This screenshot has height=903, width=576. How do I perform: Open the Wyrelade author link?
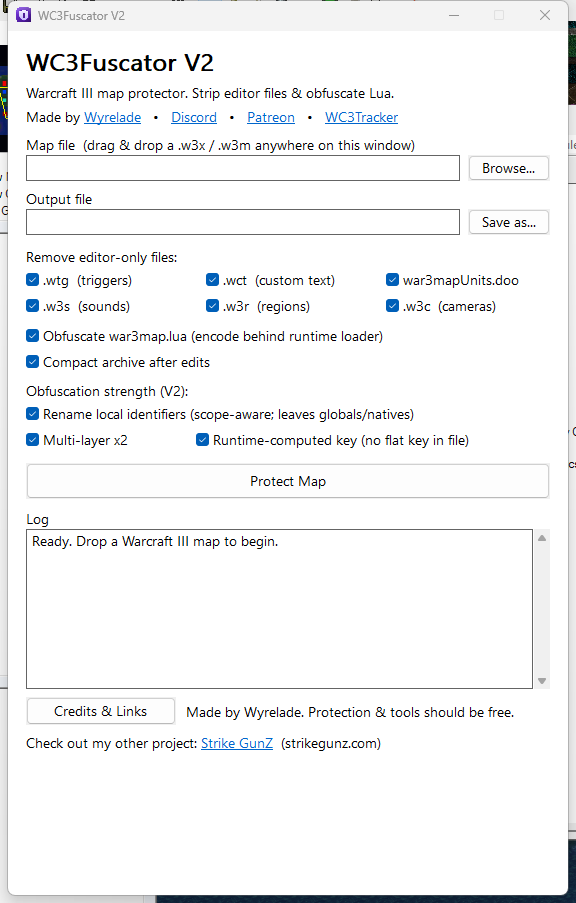112,117
